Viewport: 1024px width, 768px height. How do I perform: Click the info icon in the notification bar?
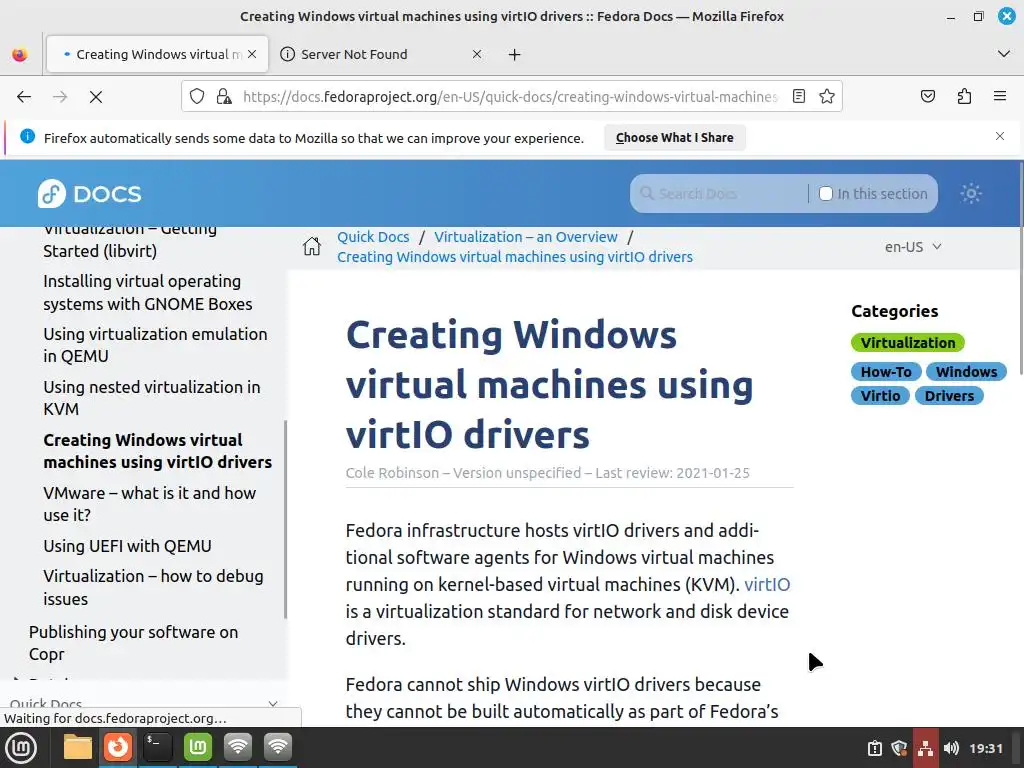tap(27, 136)
